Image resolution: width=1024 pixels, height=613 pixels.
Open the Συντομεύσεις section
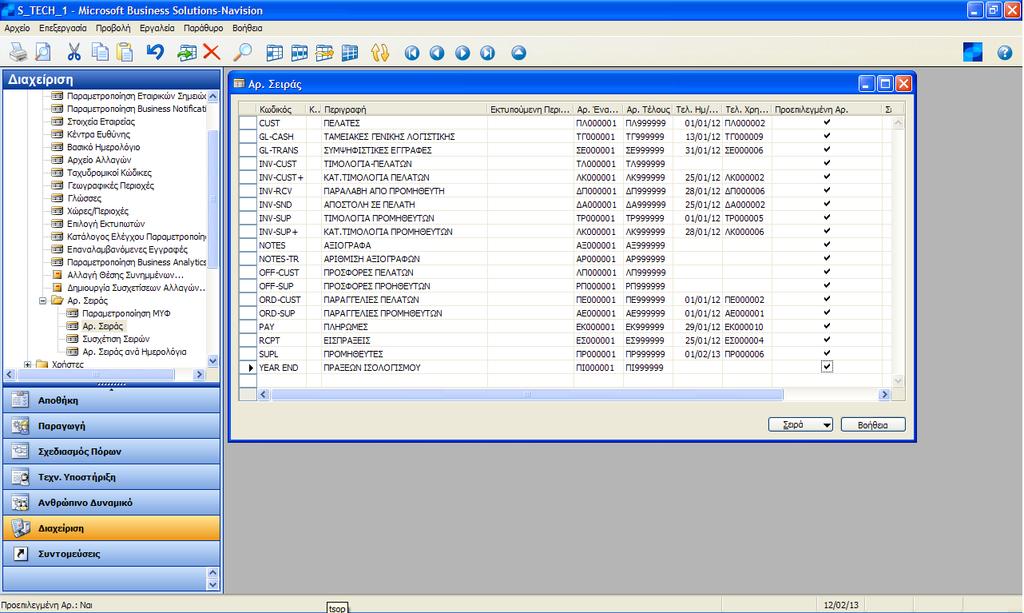pyautogui.click(x=112, y=554)
